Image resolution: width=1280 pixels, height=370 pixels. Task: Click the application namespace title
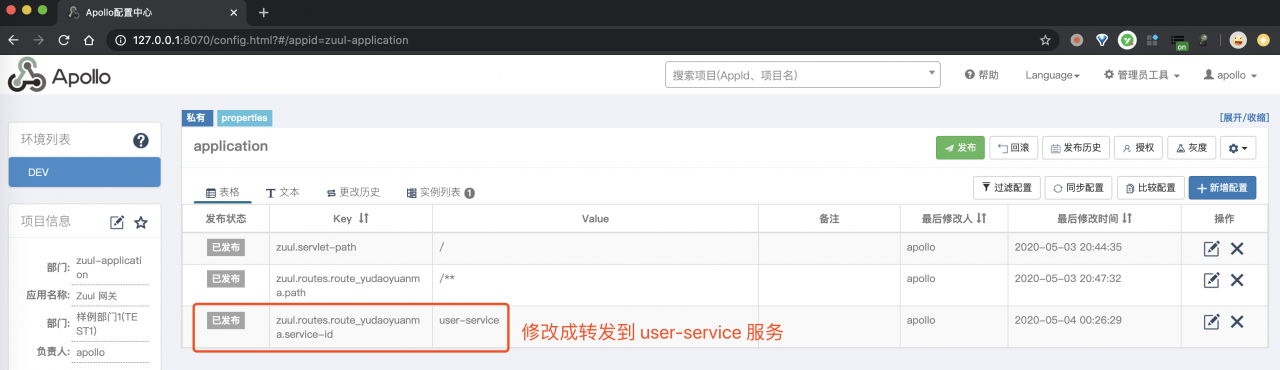coord(231,146)
